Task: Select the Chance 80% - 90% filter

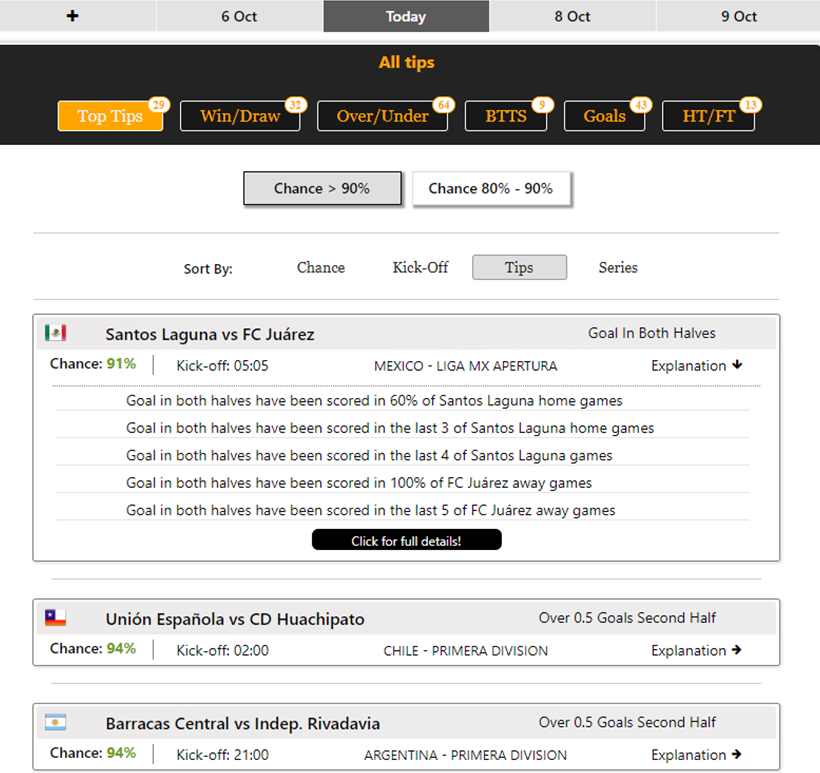Action: (x=490, y=188)
